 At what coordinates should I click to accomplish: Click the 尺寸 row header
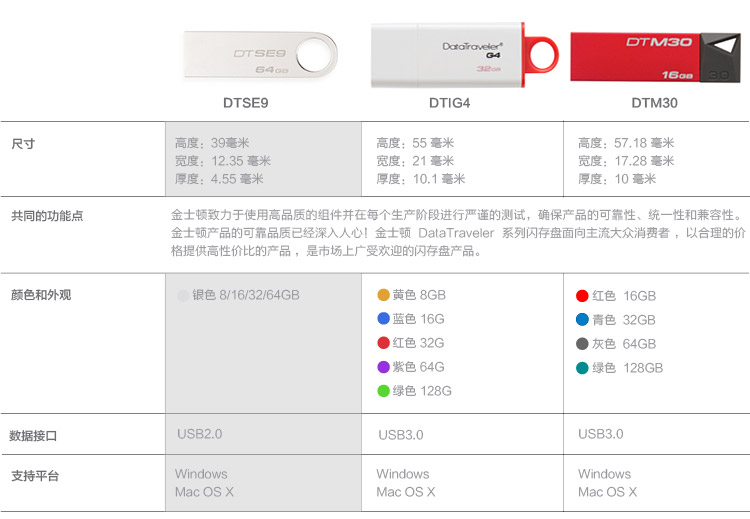pos(23,144)
